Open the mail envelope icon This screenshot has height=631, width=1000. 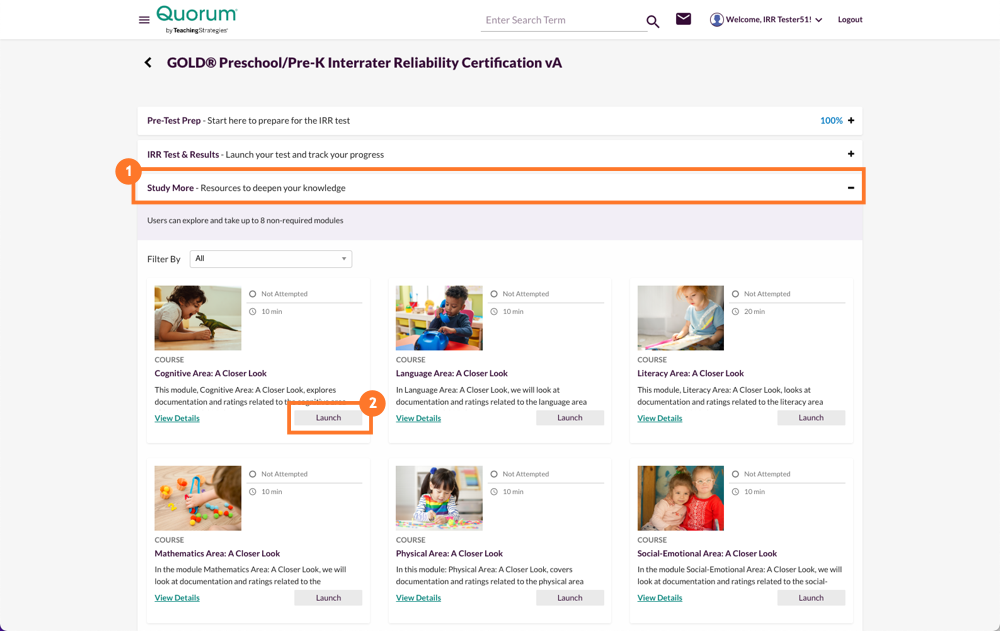click(684, 19)
